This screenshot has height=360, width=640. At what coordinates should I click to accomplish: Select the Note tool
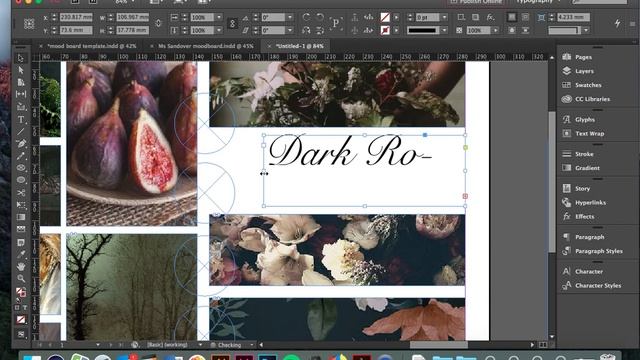coord(21,242)
